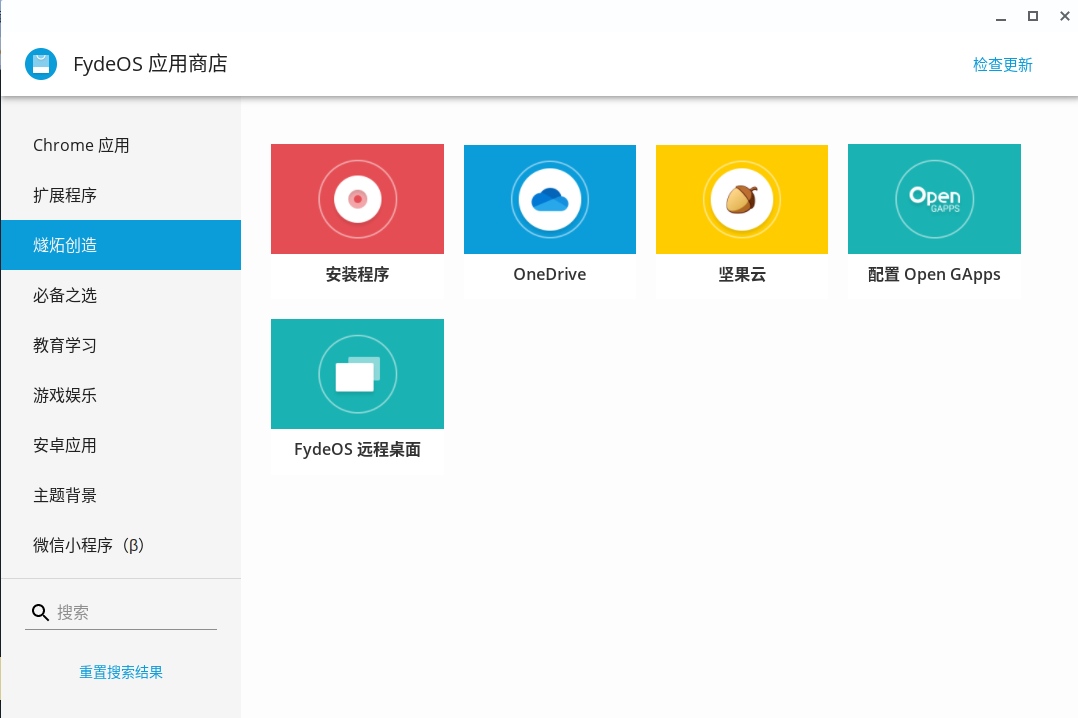Select the 教育学习 category
The height and width of the screenshot is (718, 1078).
tap(121, 345)
